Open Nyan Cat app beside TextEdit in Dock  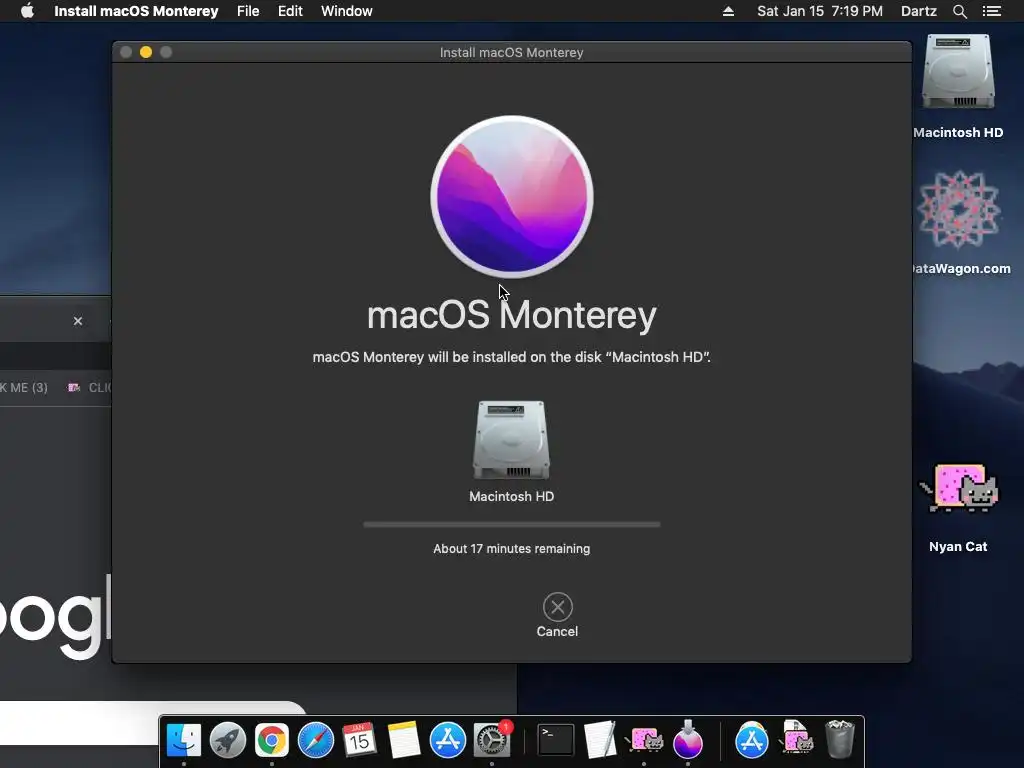(x=645, y=740)
